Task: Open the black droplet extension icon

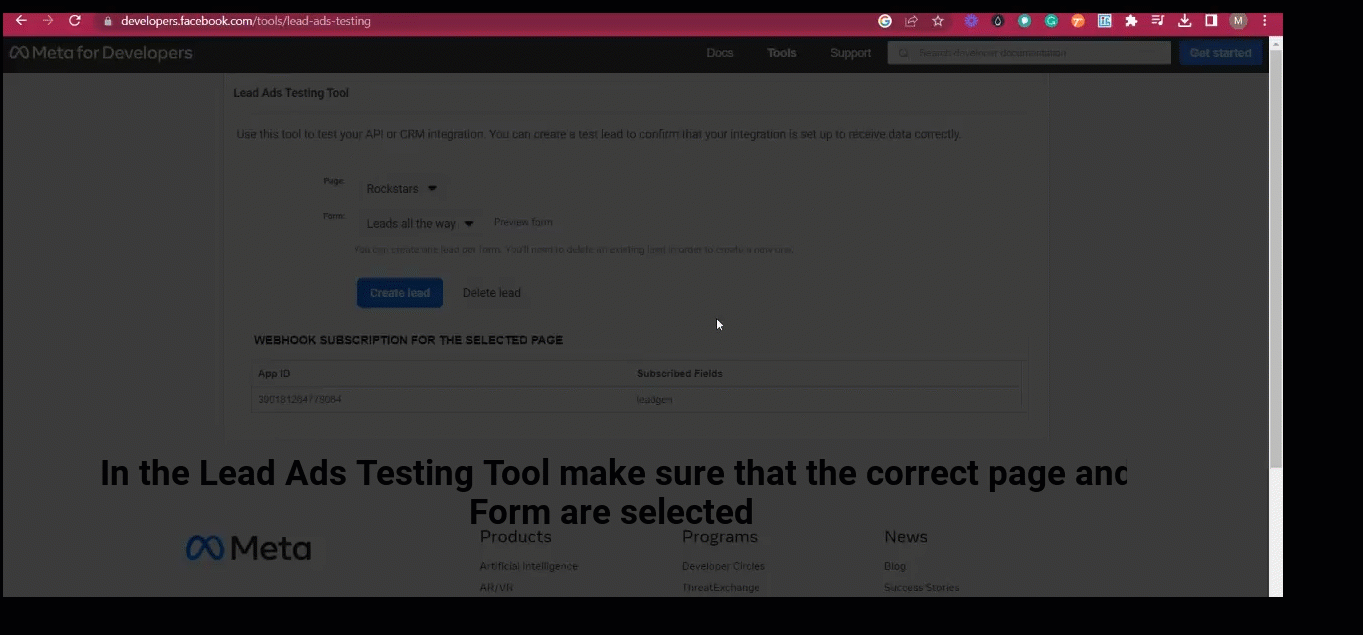Action: tap(998, 21)
